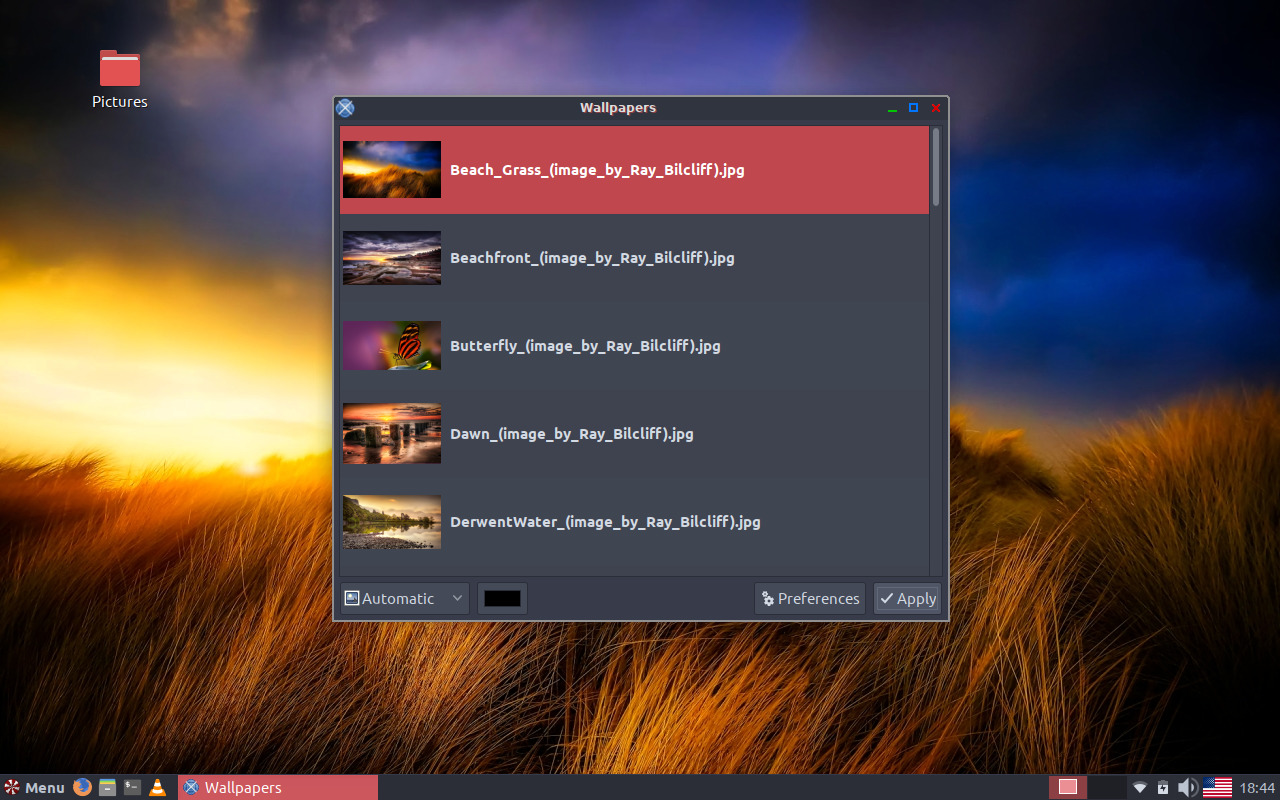Open the file manager from the taskbar

(x=107, y=787)
